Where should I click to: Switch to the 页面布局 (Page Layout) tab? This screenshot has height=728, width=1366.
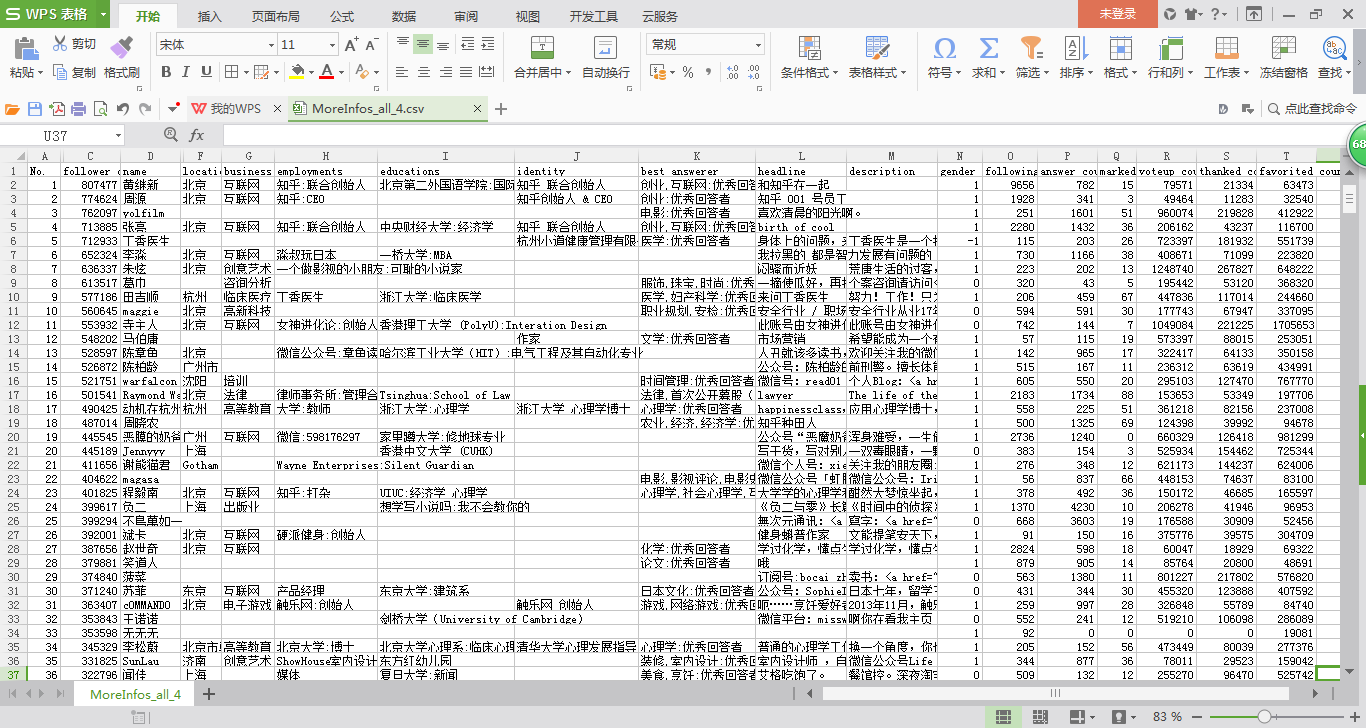tap(275, 16)
